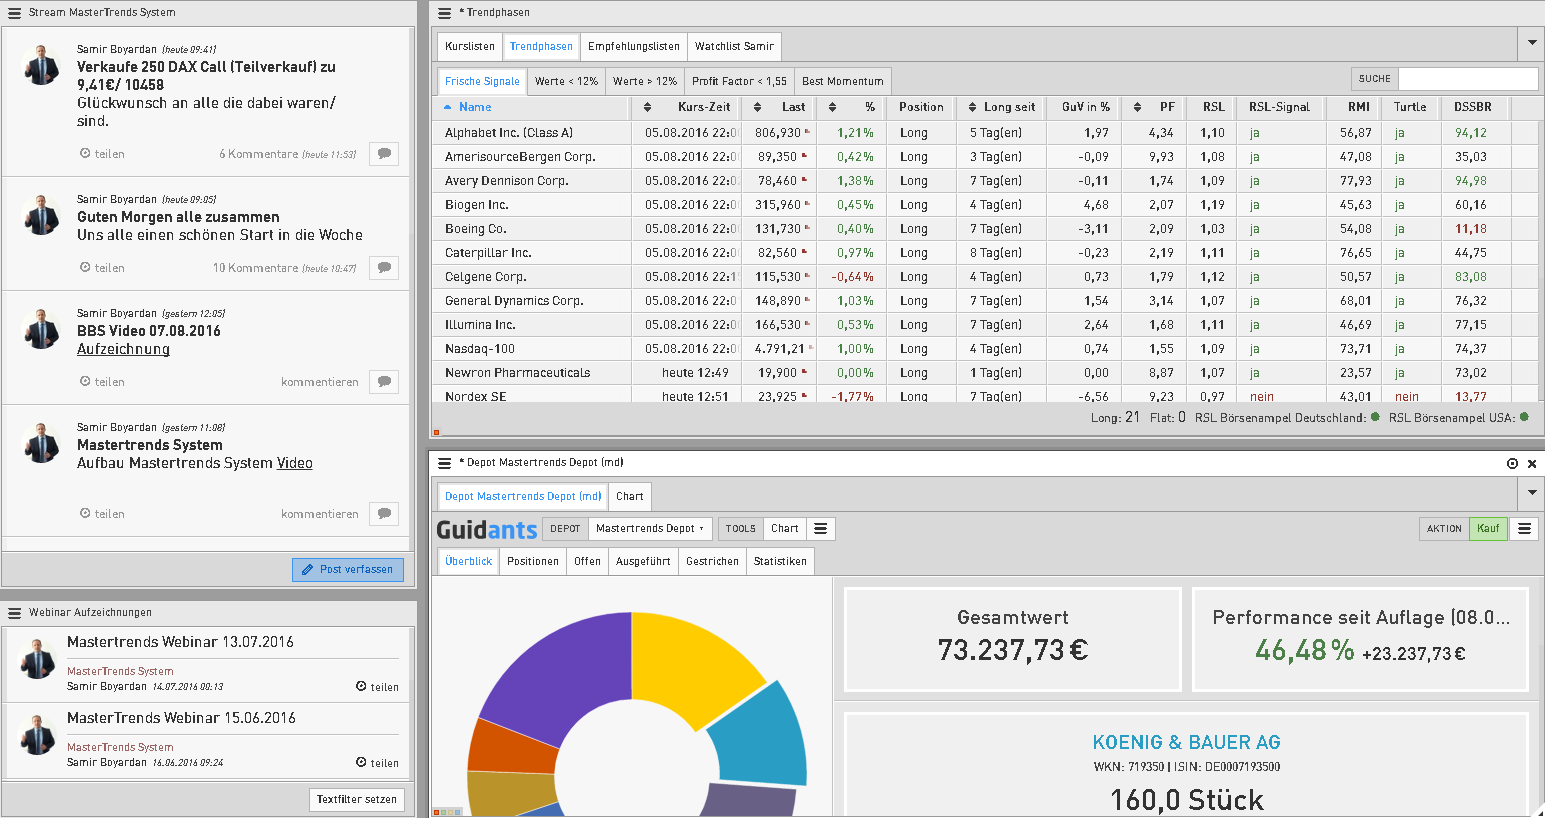Show the Werte < 12% tab
Screen dimensions: 1545x818
point(566,81)
